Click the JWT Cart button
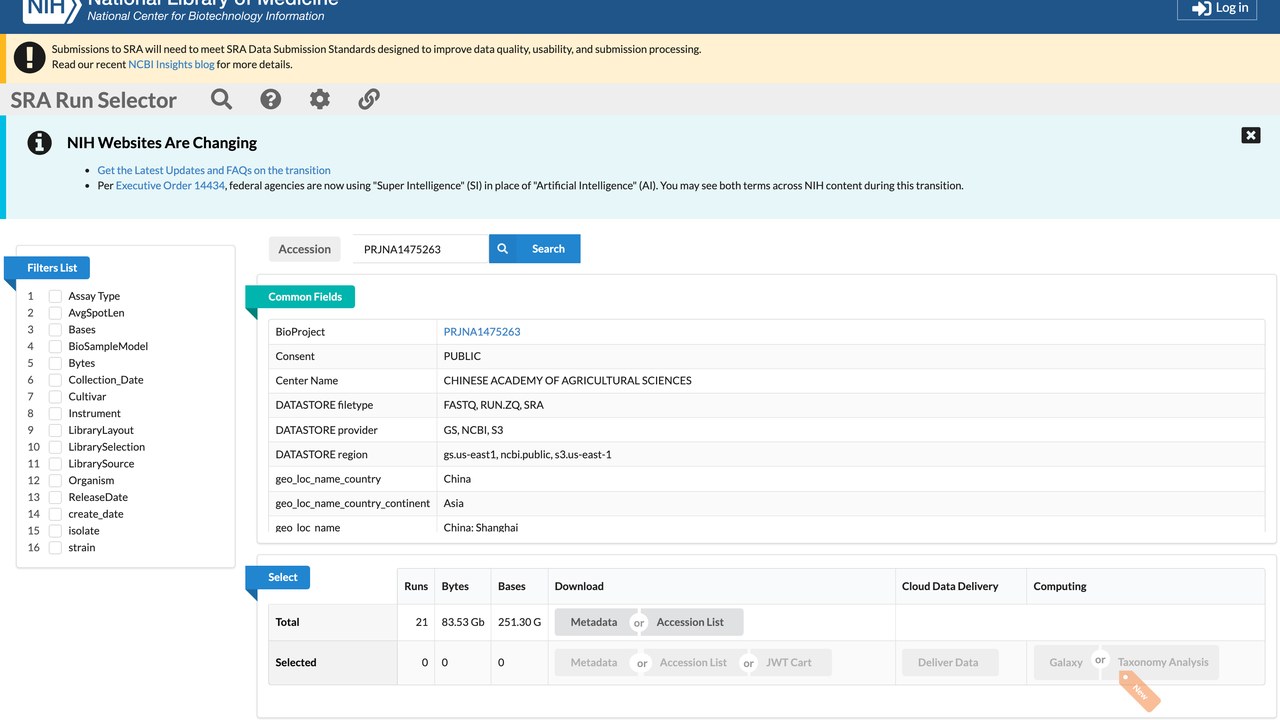The image size is (1280, 720). [x=789, y=662]
